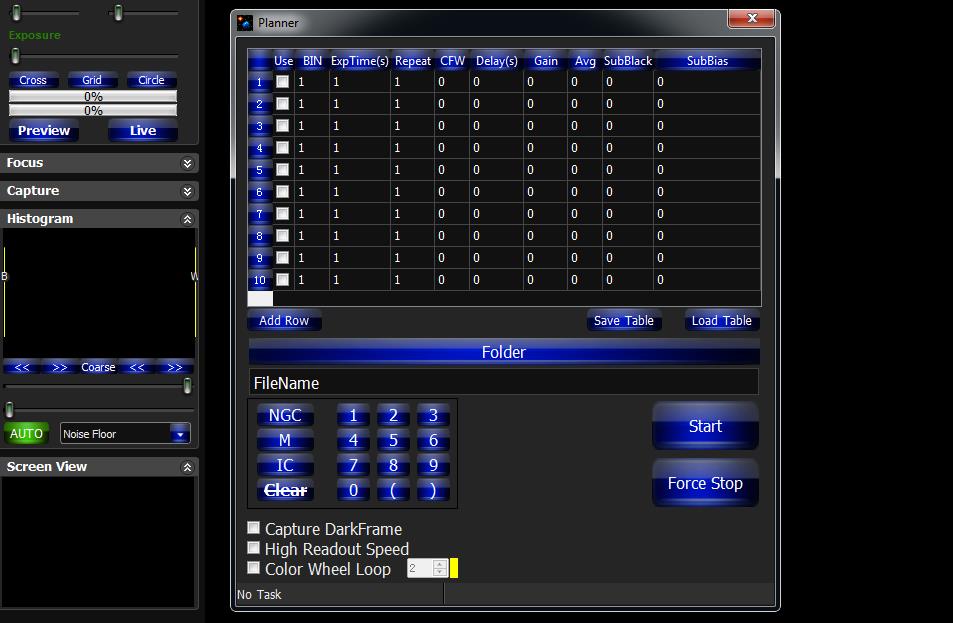953x623 pixels.
Task: Click the yellow color indicator near loop count
Action: [453, 568]
